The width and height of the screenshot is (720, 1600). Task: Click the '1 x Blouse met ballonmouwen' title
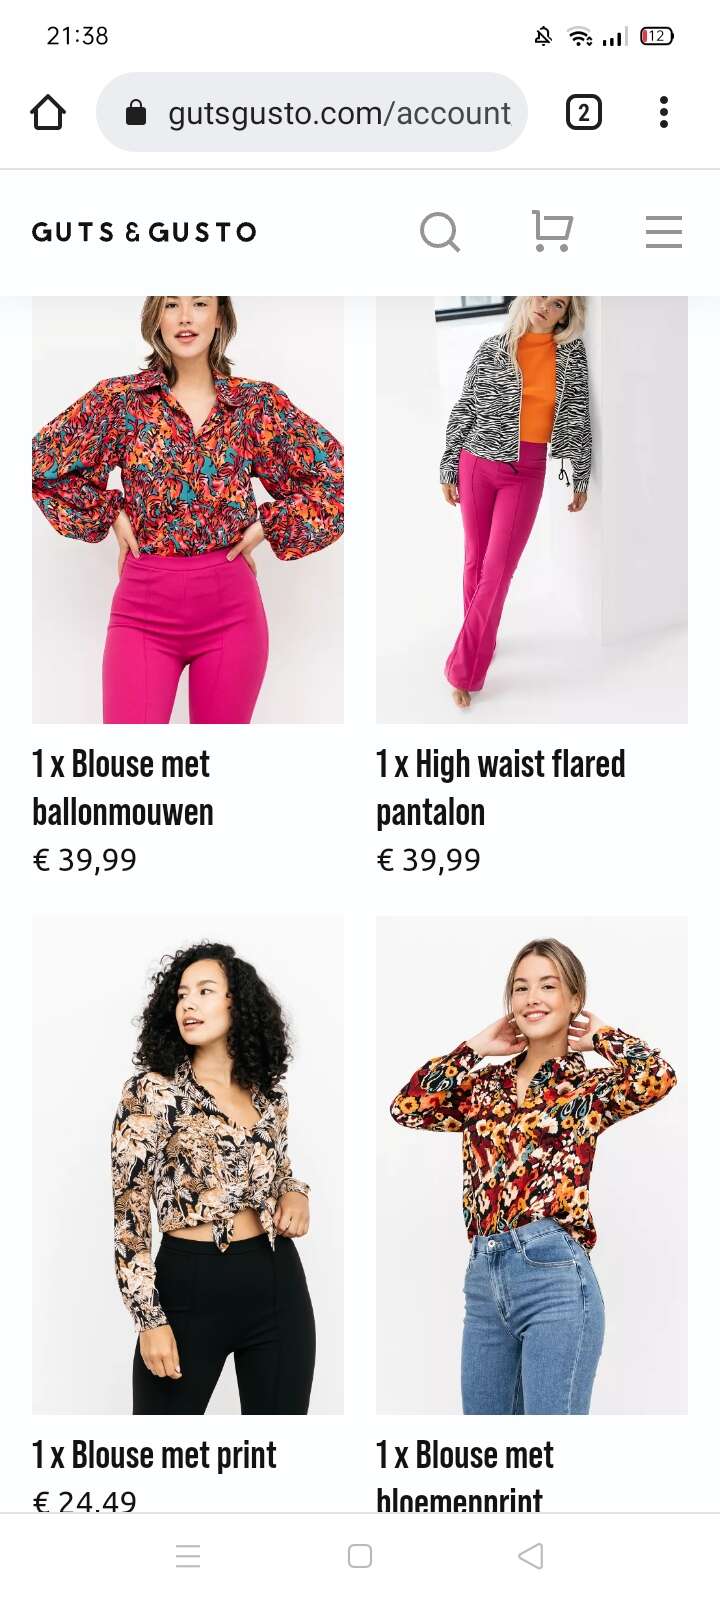tap(122, 788)
